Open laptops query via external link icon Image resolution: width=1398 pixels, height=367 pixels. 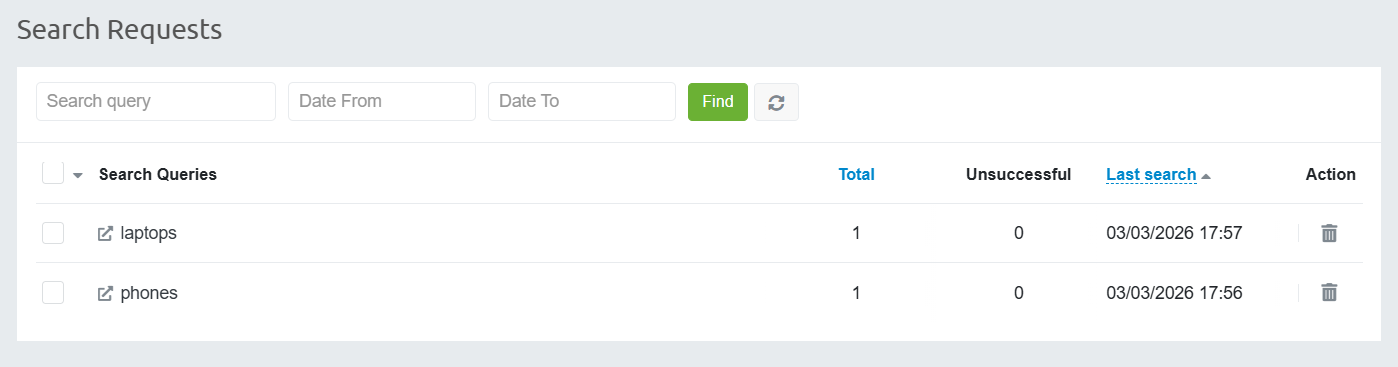click(105, 234)
